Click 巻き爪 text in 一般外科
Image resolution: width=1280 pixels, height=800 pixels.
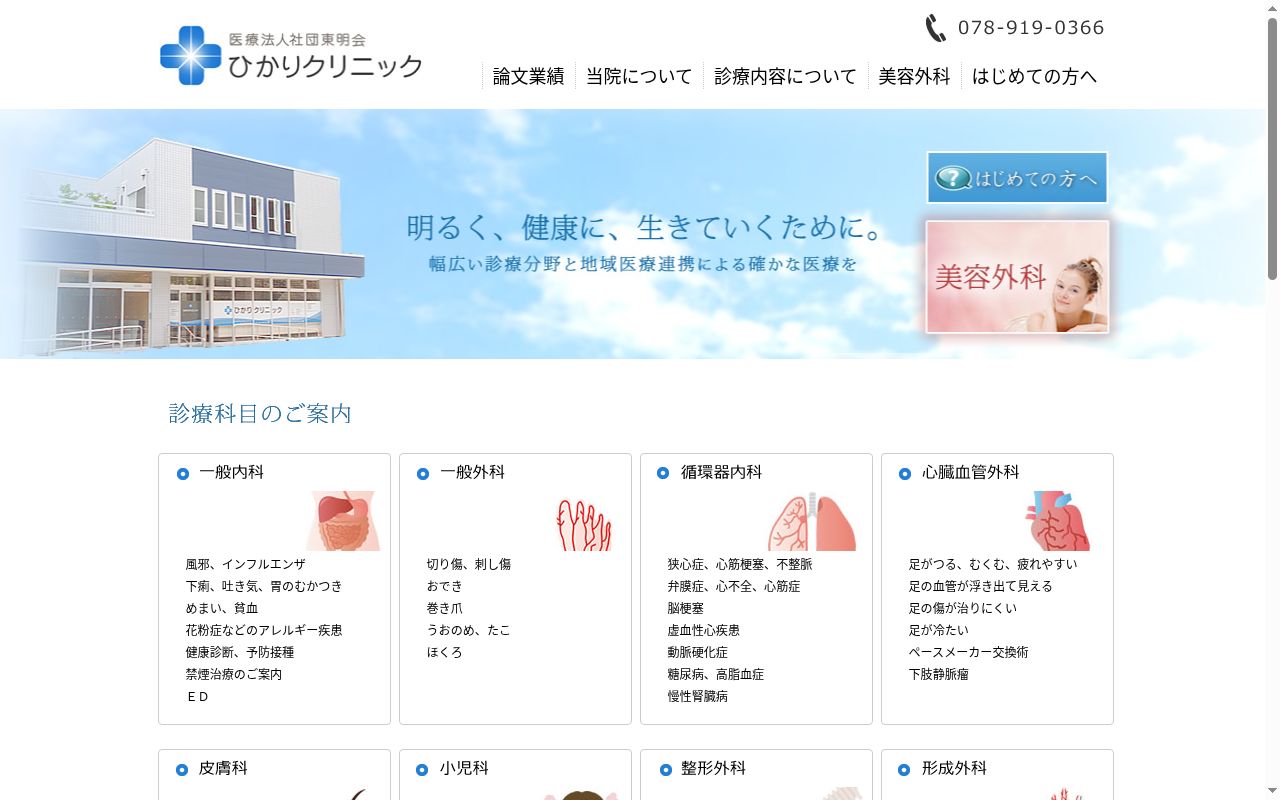tap(444, 608)
